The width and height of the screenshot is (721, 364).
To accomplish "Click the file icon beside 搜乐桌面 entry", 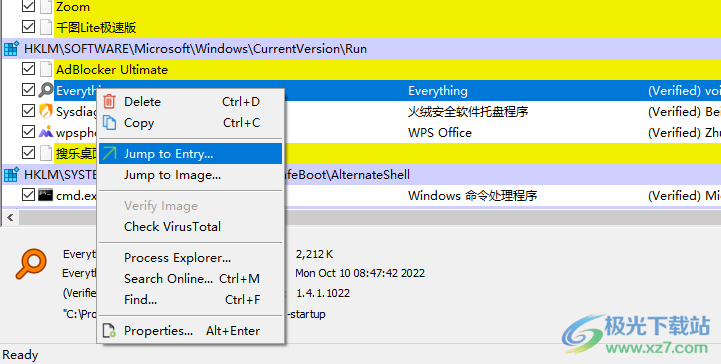I will pyautogui.click(x=46, y=153).
